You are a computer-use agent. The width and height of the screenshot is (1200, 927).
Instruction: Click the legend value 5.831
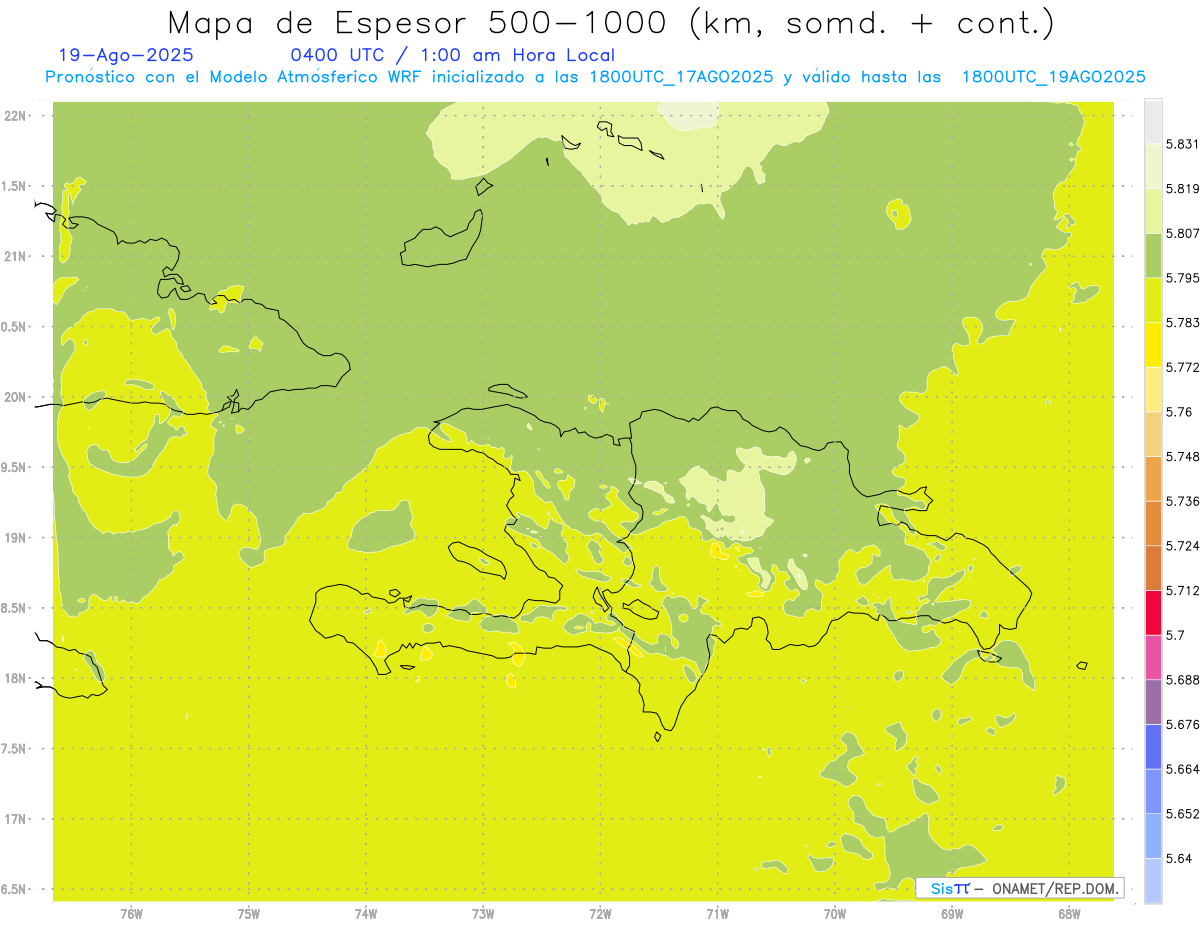tap(1181, 144)
